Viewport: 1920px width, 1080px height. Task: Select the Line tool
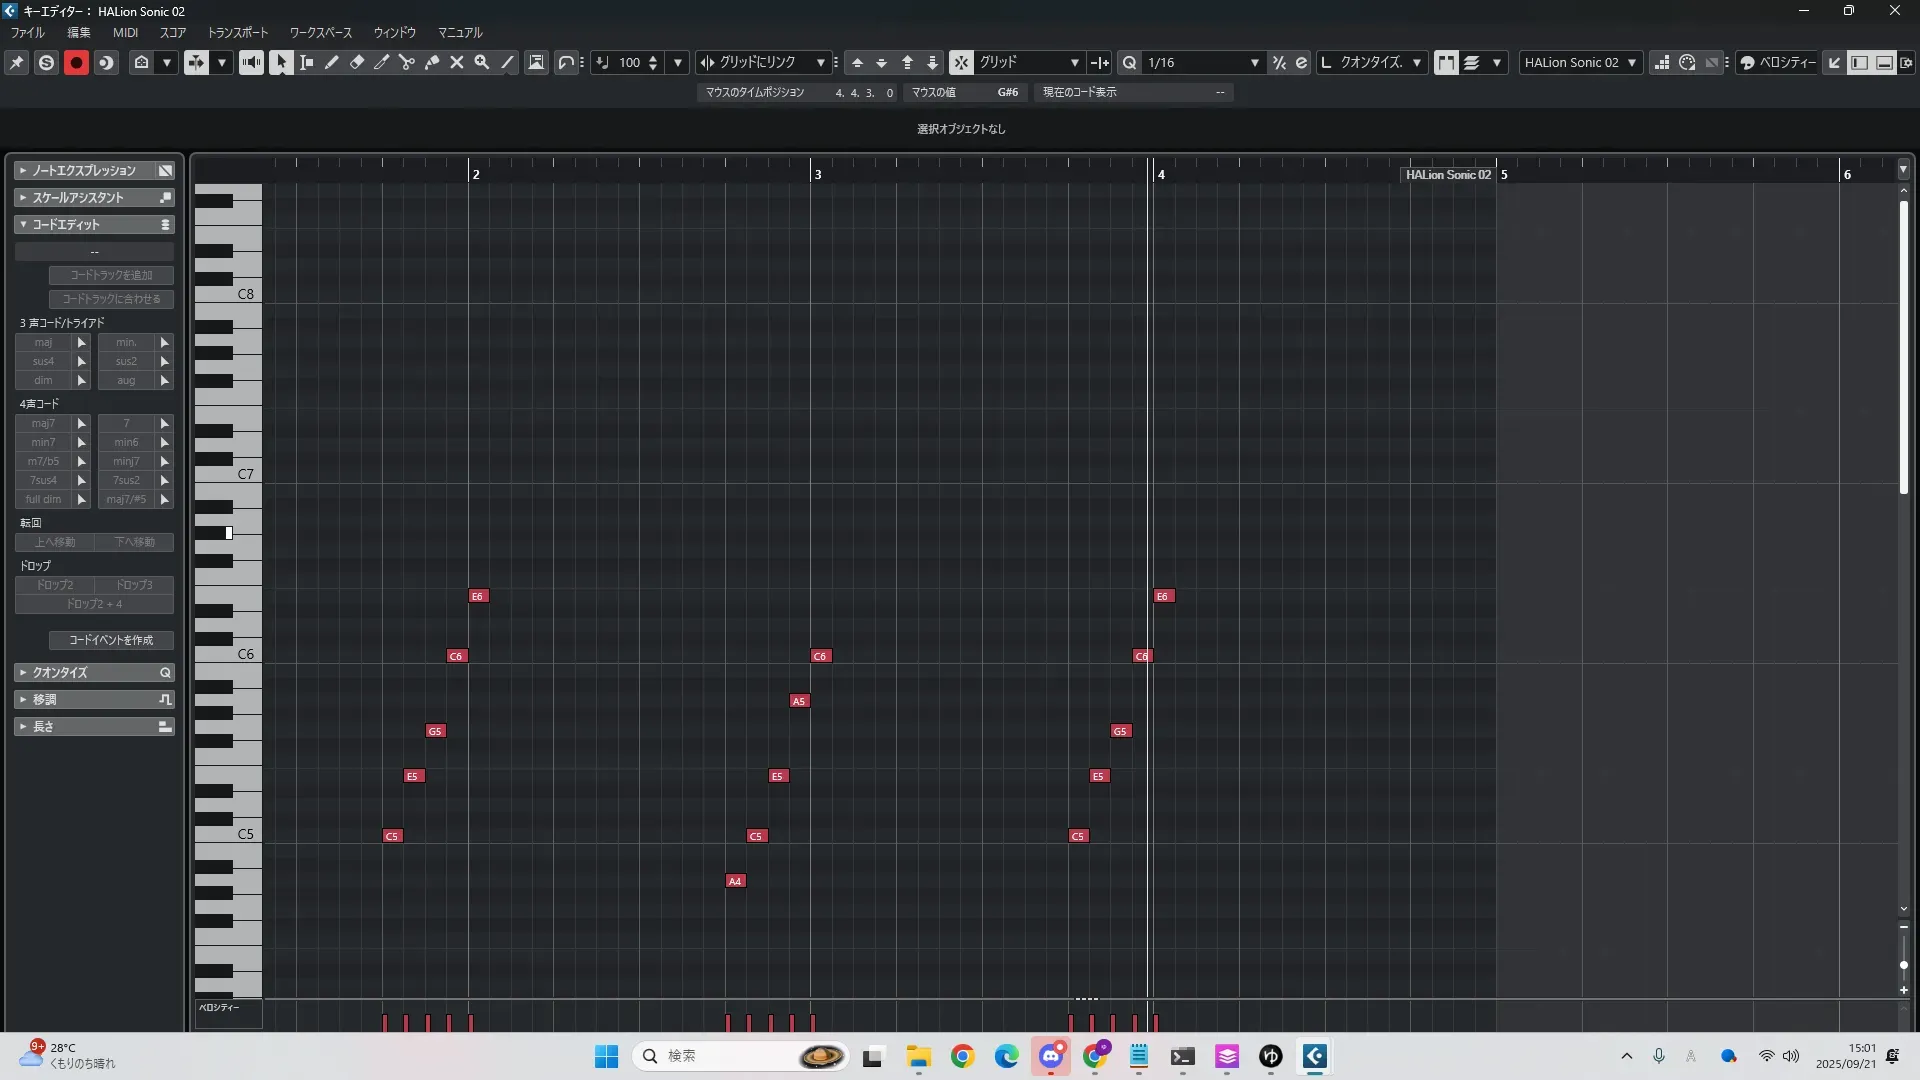pyautogui.click(x=507, y=63)
